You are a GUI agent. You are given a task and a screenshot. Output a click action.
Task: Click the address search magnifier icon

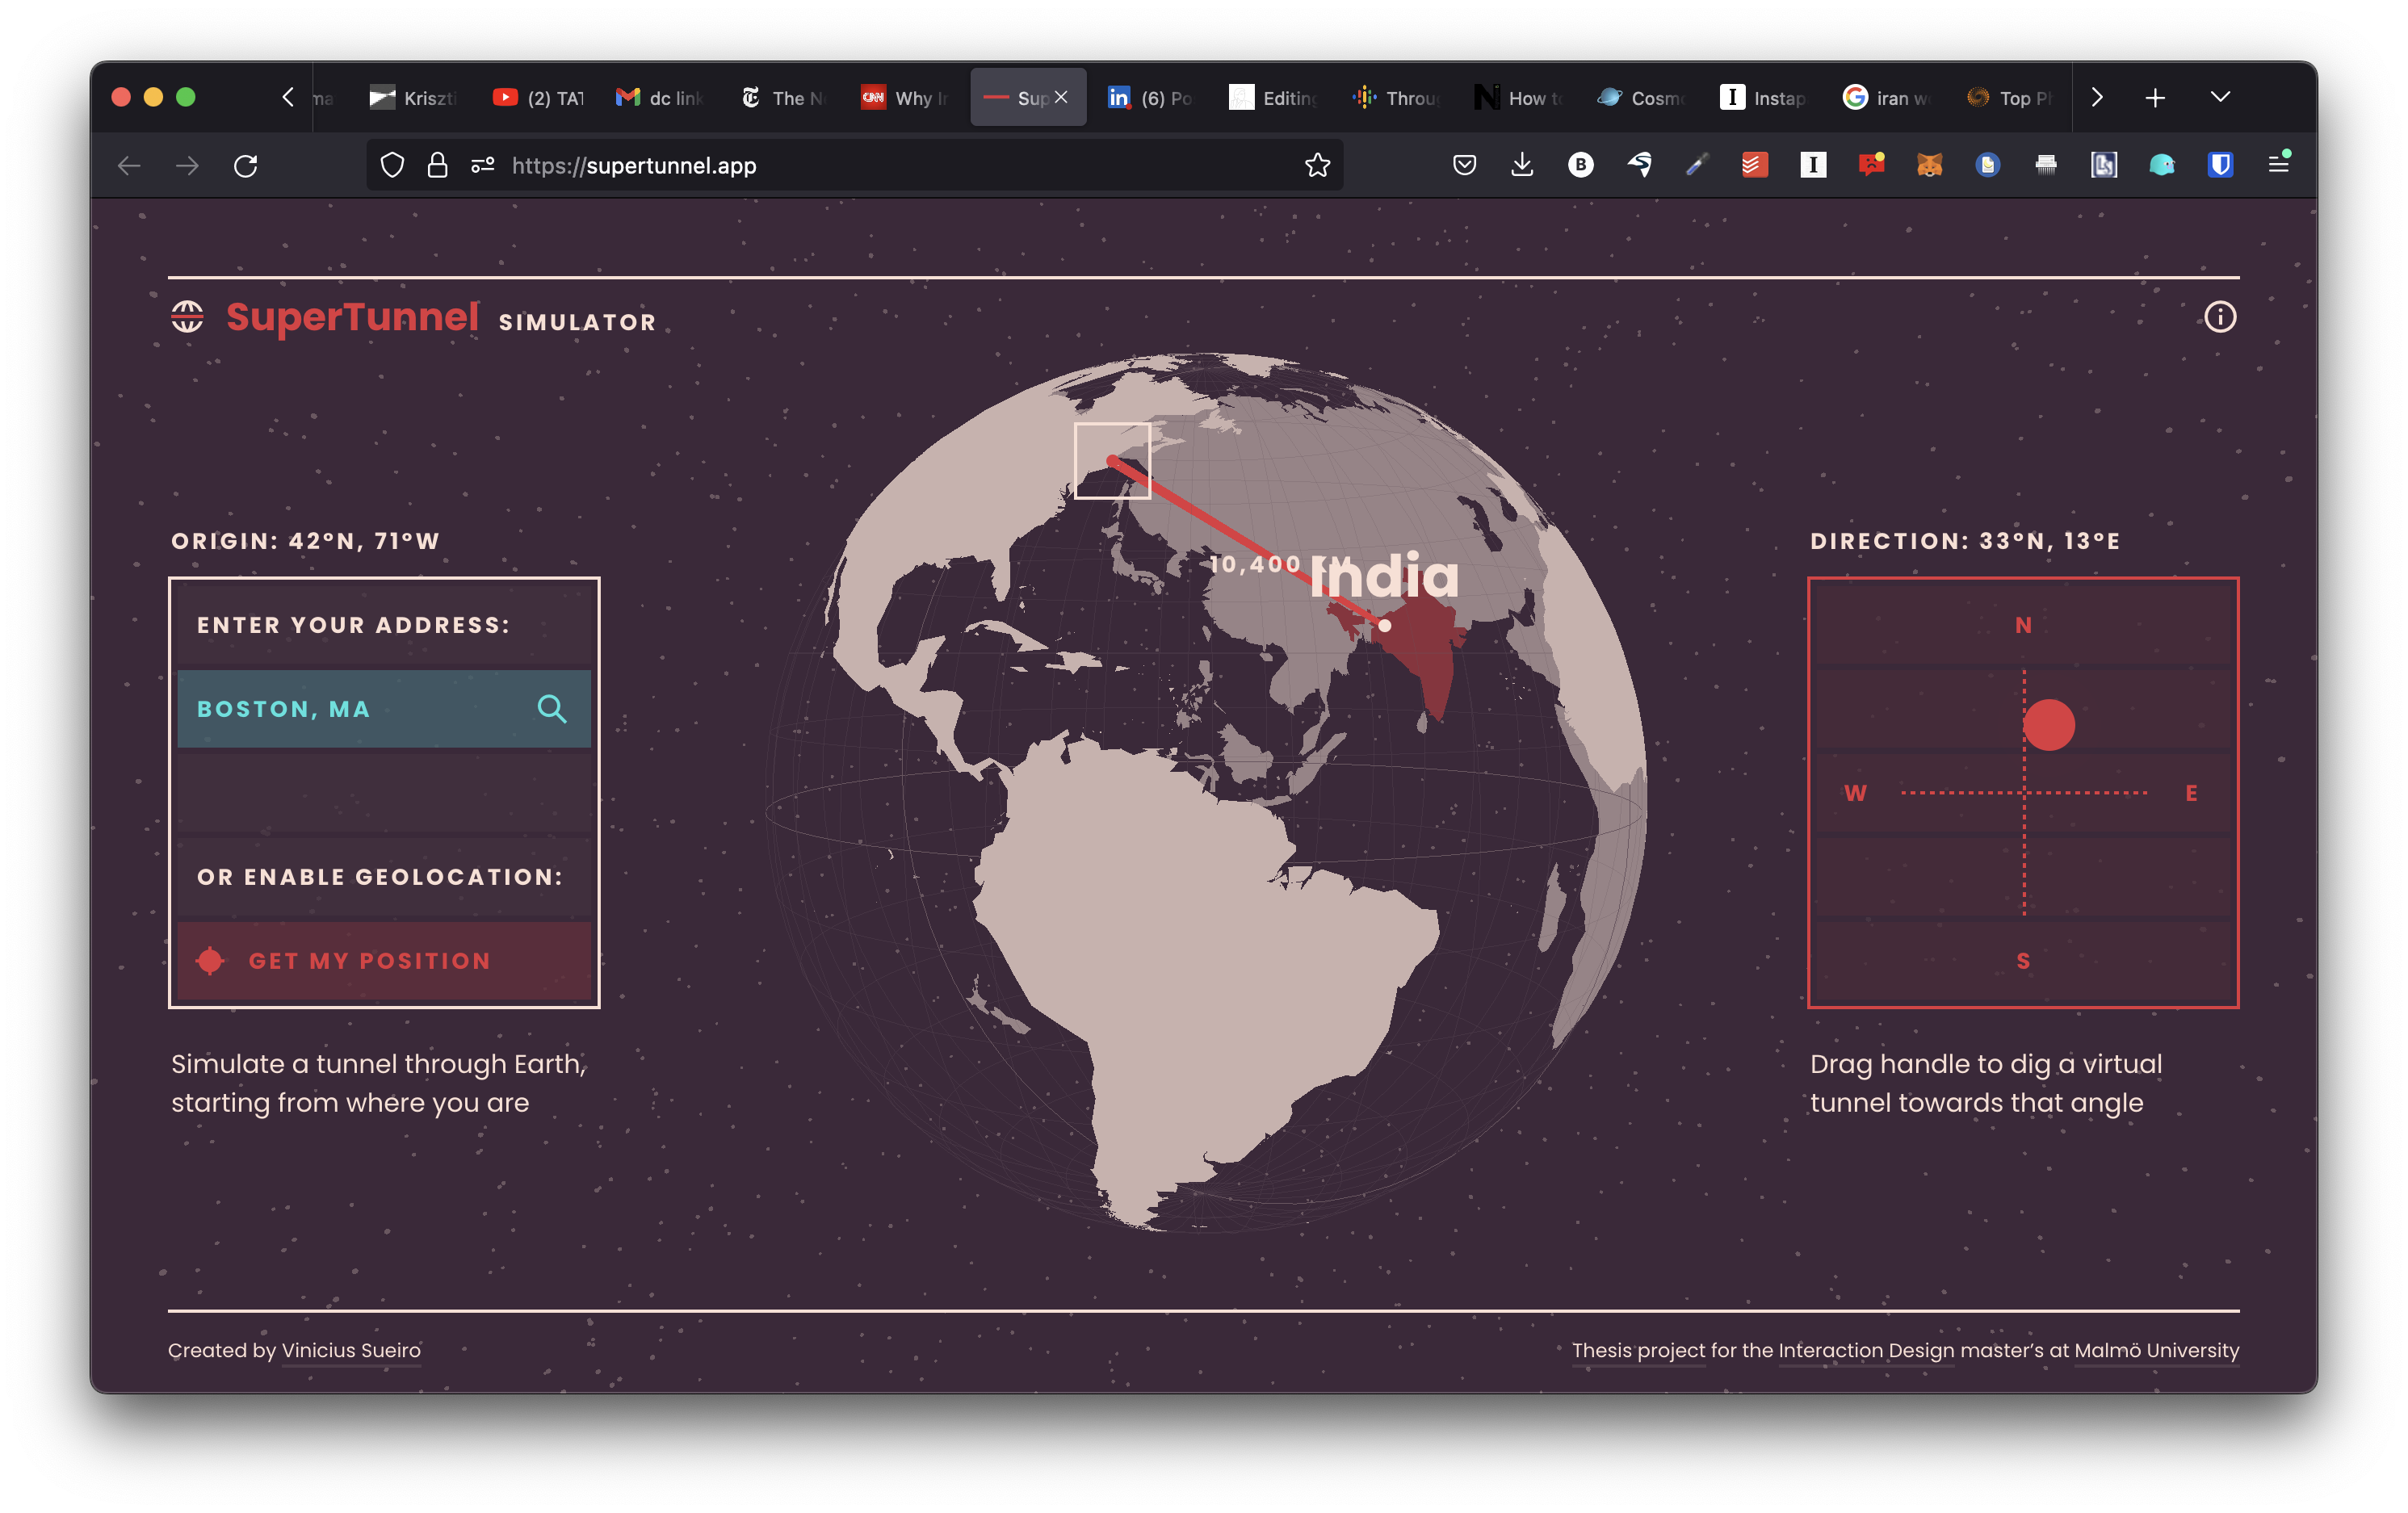[x=551, y=709]
